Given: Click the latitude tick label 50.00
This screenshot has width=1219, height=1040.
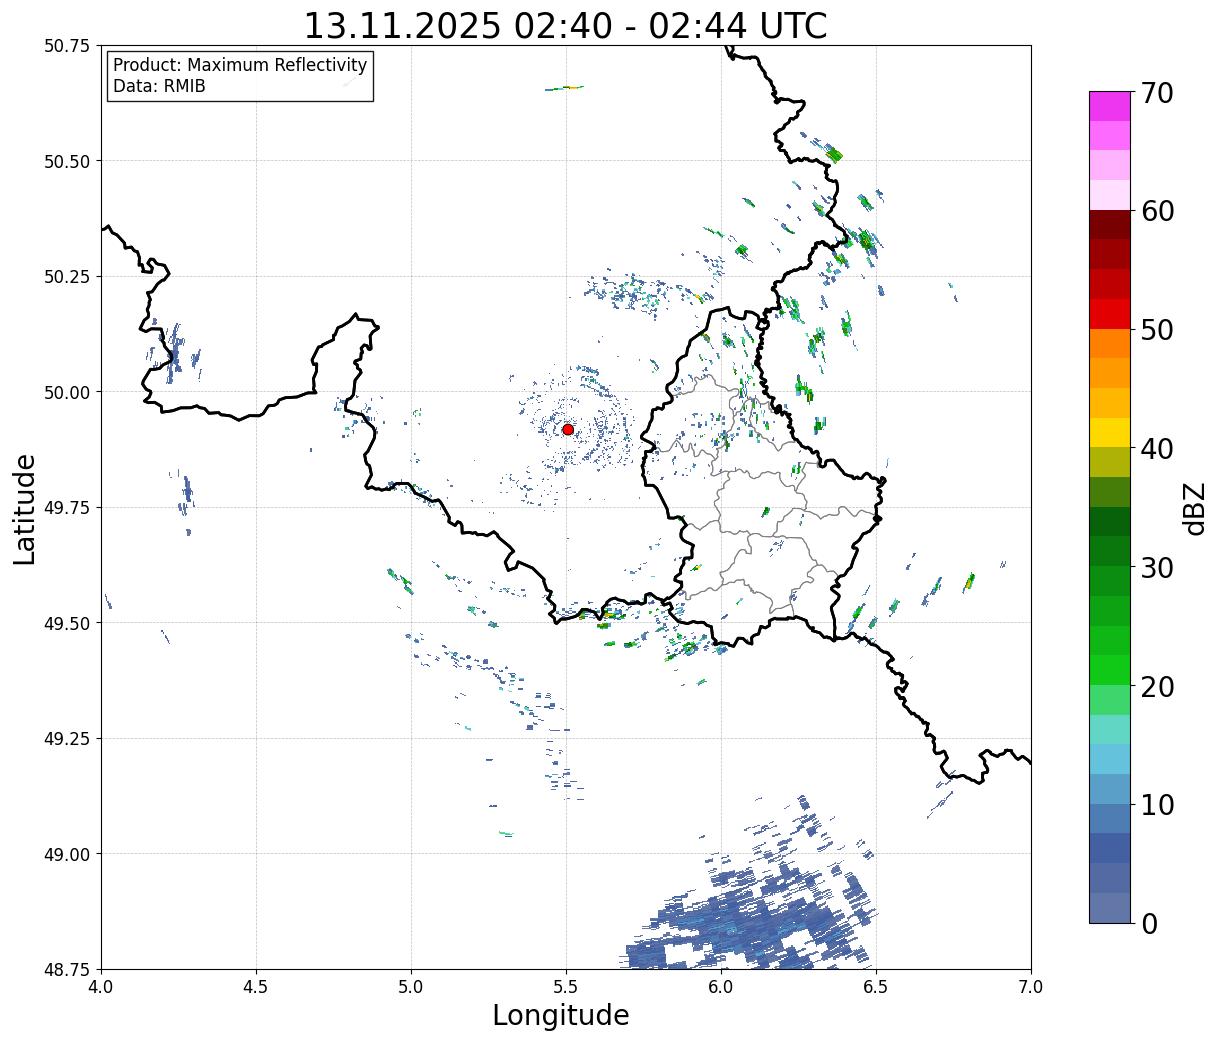Looking at the screenshot, I should point(66,392).
